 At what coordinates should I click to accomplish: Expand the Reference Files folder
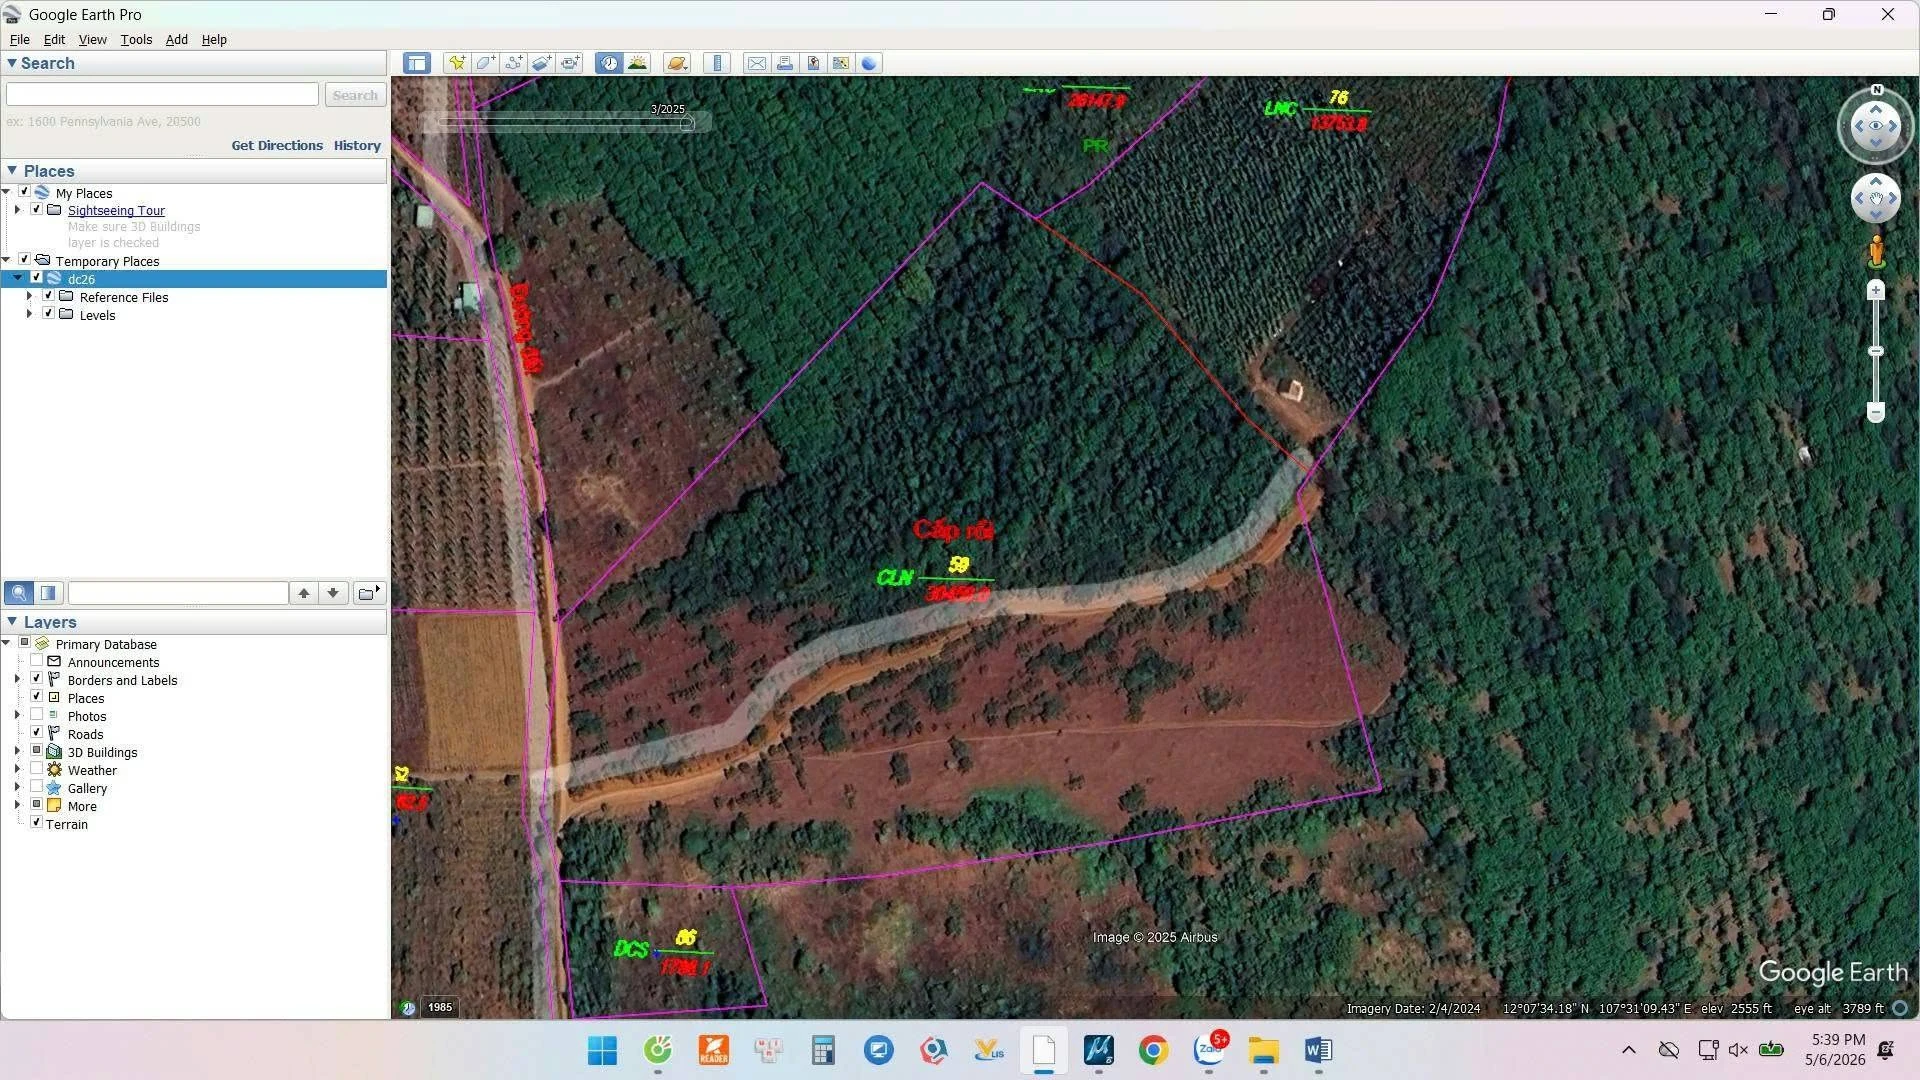coord(29,296)
